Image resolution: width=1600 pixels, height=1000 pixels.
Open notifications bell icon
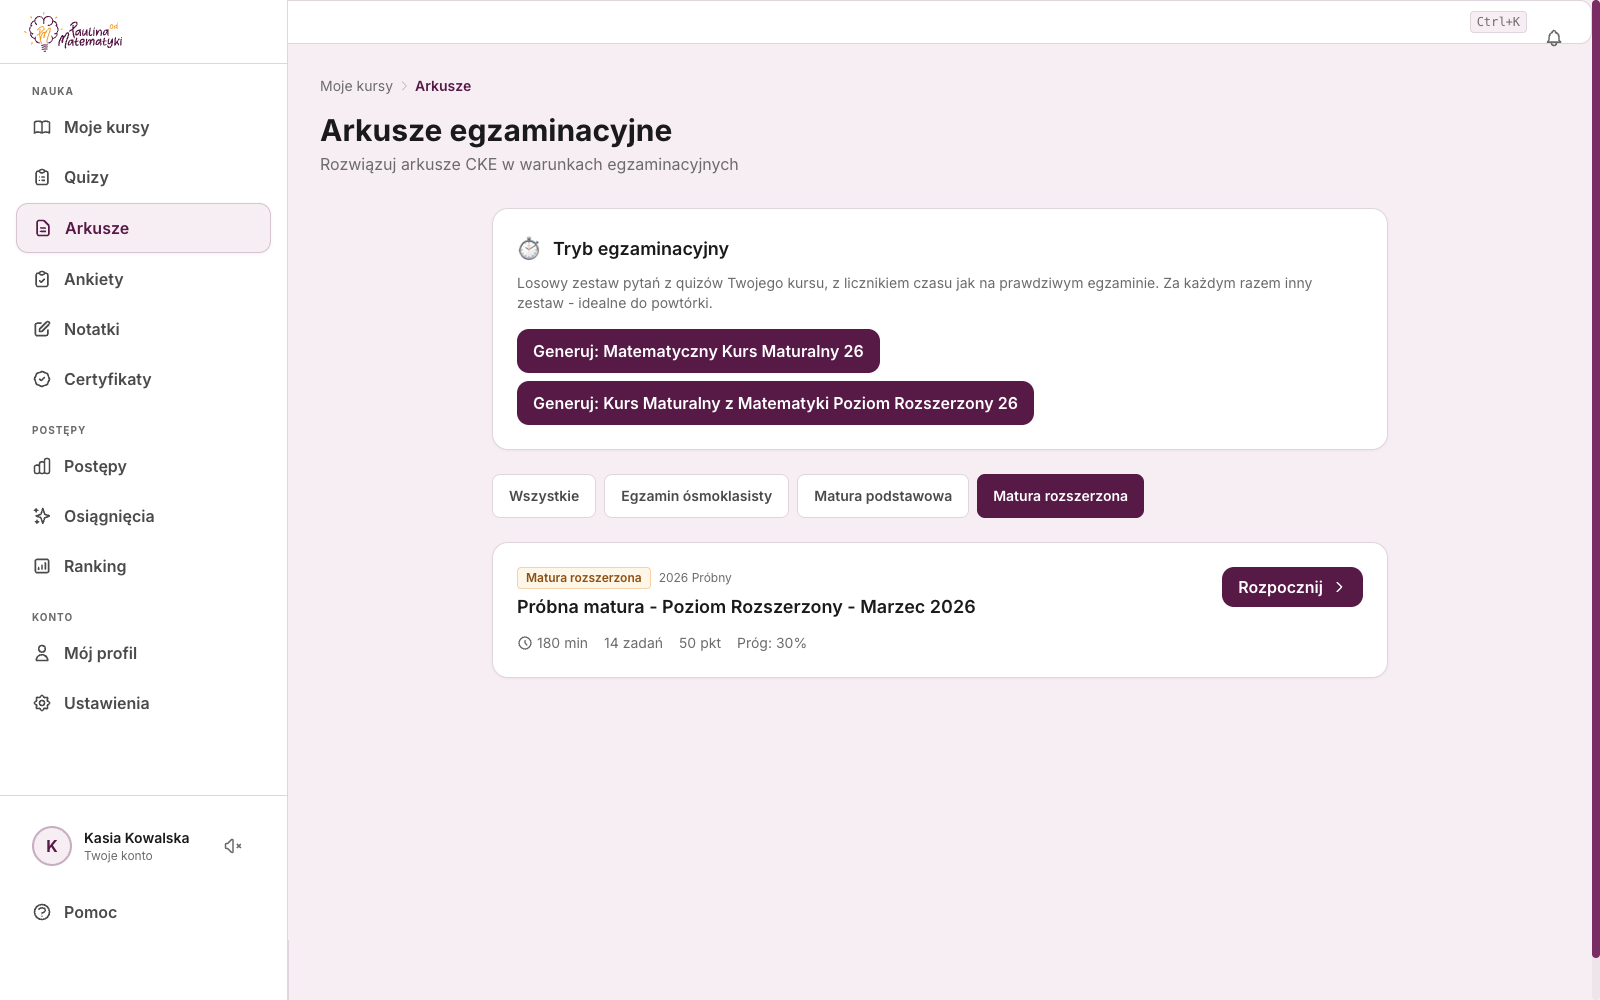click(1554, 38)
